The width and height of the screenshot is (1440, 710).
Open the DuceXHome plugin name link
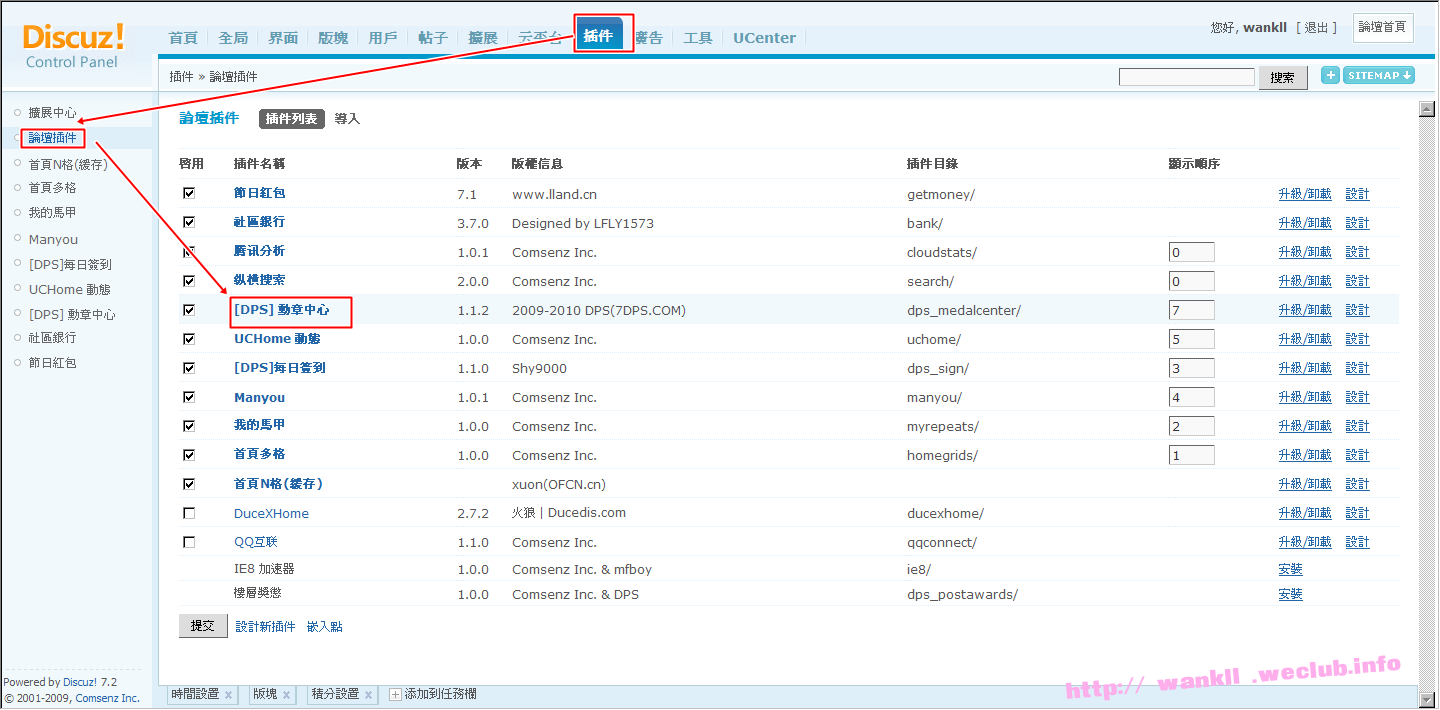click(271, 514)
